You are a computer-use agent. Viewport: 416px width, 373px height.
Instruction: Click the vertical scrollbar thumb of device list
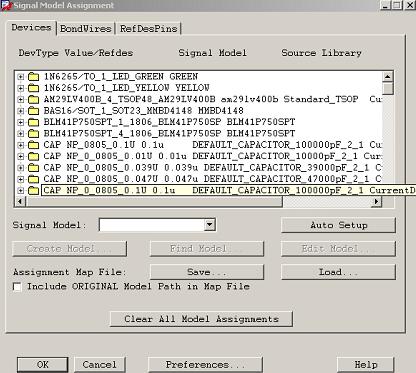pos(388,89)
